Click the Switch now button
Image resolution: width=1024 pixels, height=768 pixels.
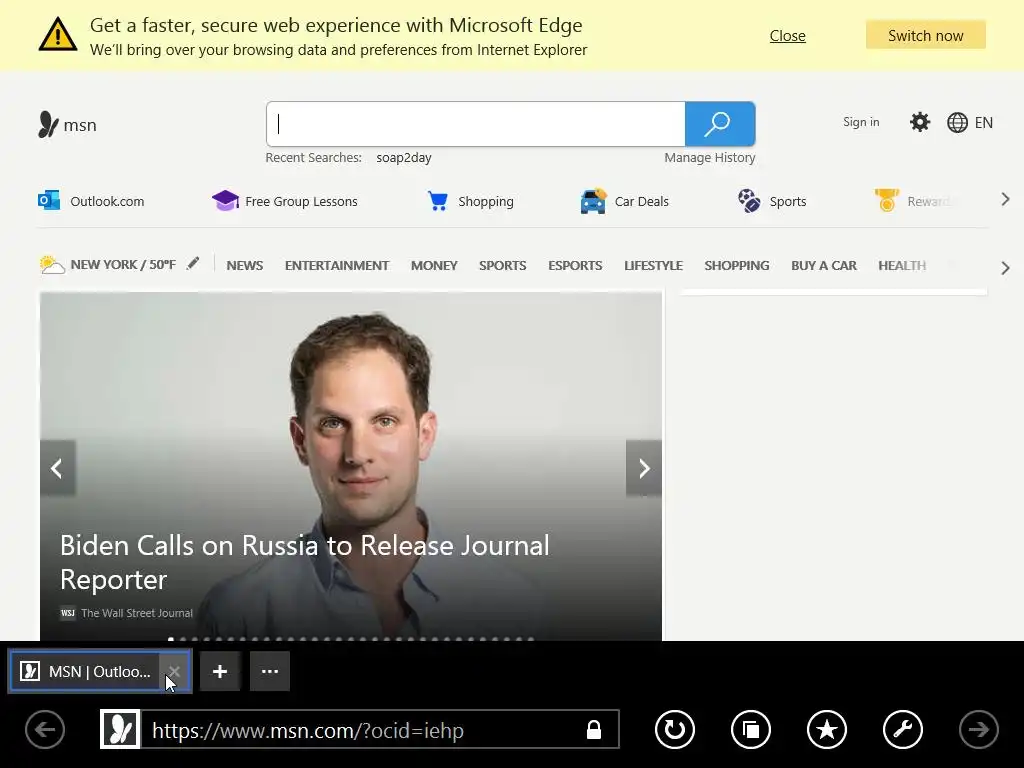click(x=925, y=35)
